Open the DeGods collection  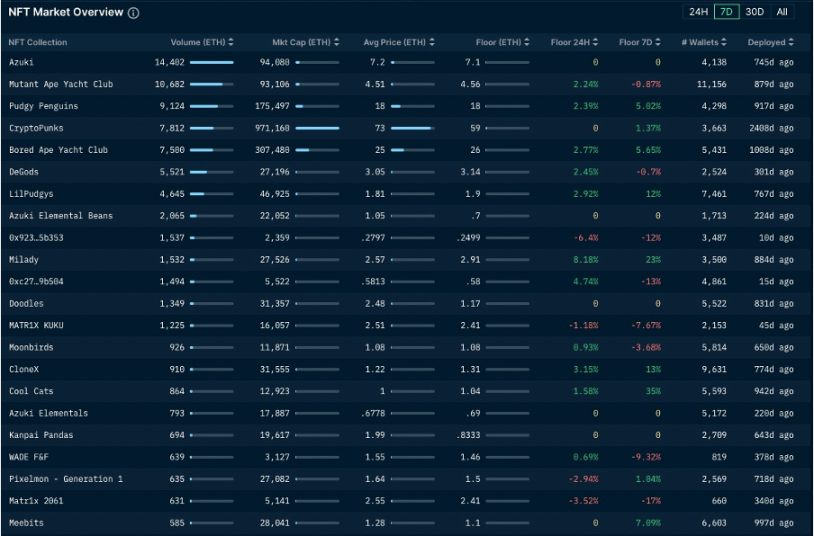(23, 172)
